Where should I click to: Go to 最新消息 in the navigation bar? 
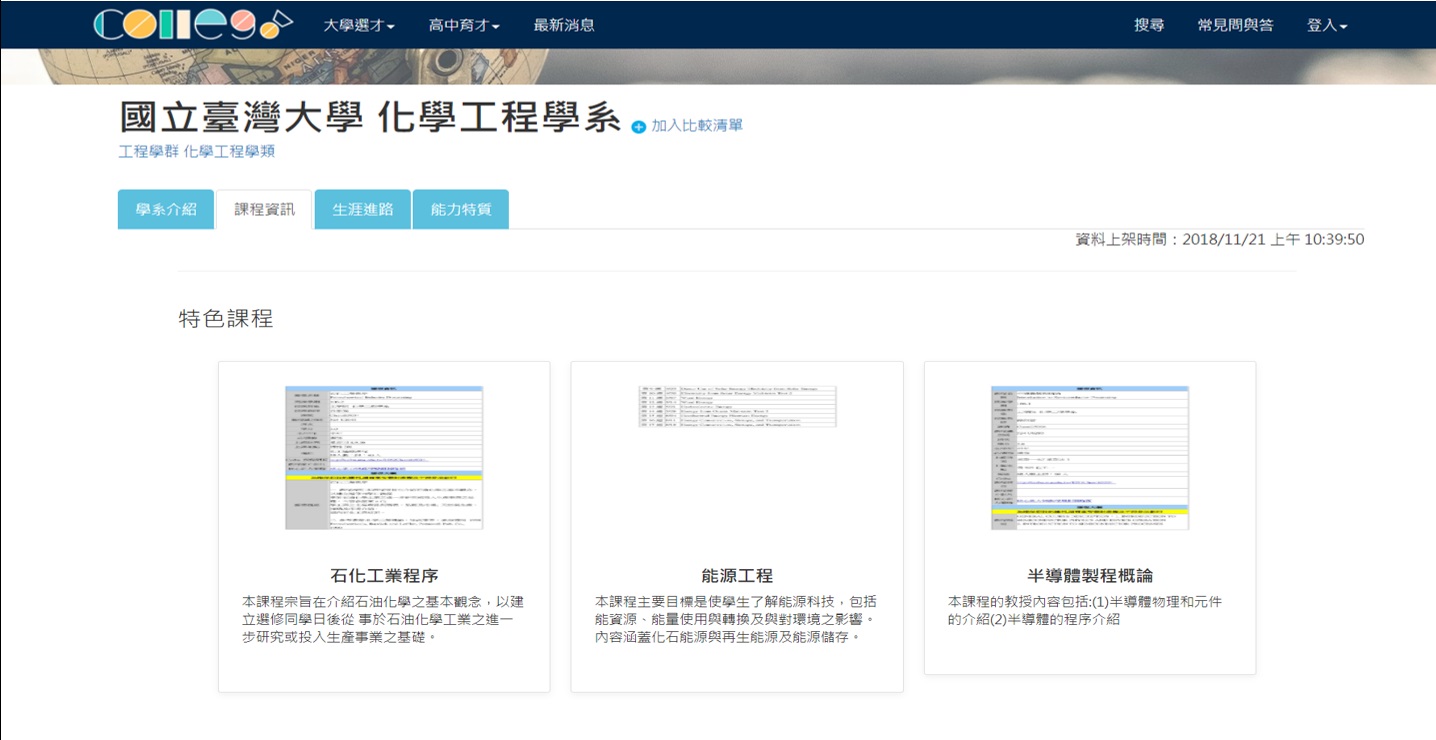point(564,25)
